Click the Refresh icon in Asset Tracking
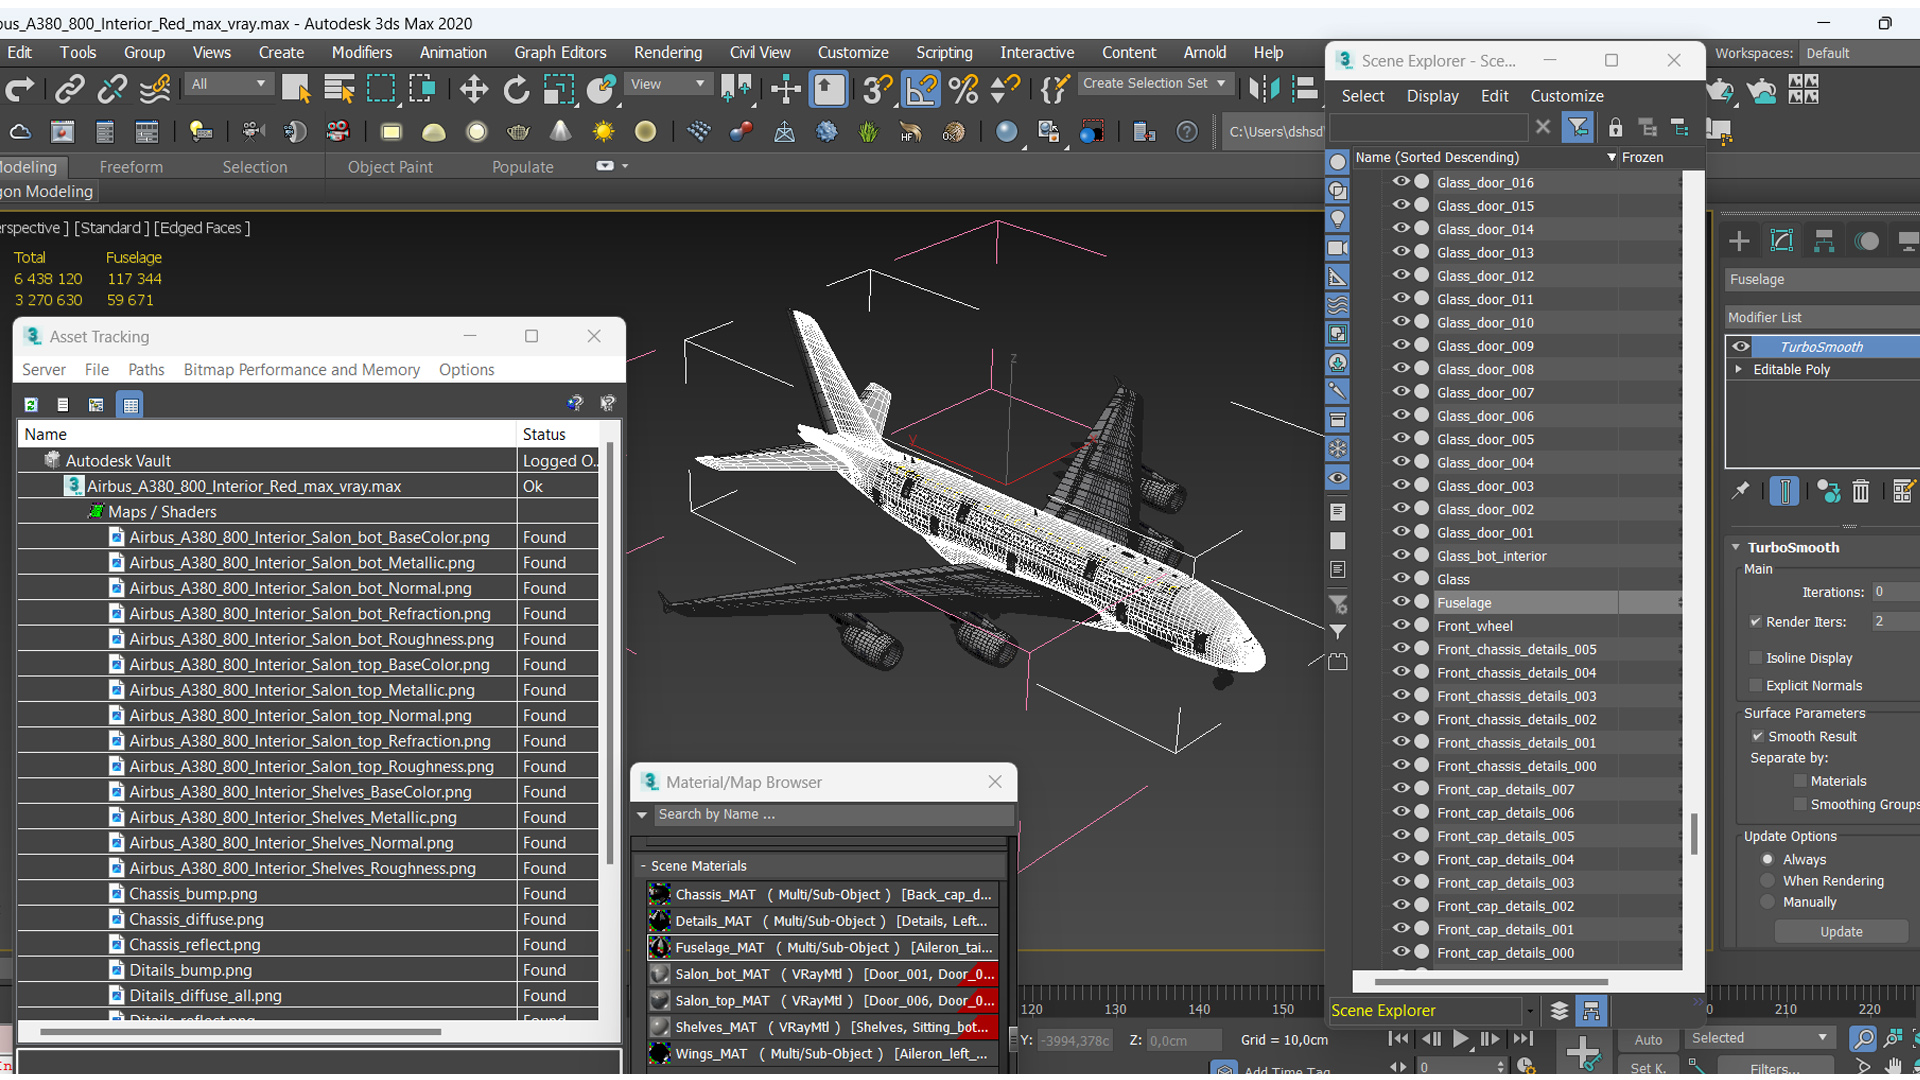This screenshot has width=1920, height=1080. [31, 404]
